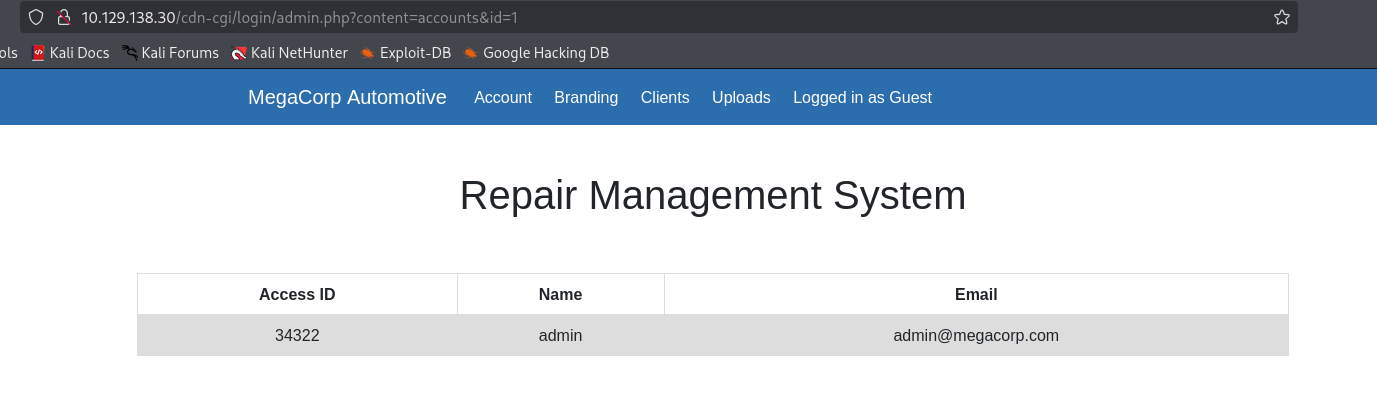1377x420 pixels.
Task: Click the admin name cell
Action: (560, 336)
